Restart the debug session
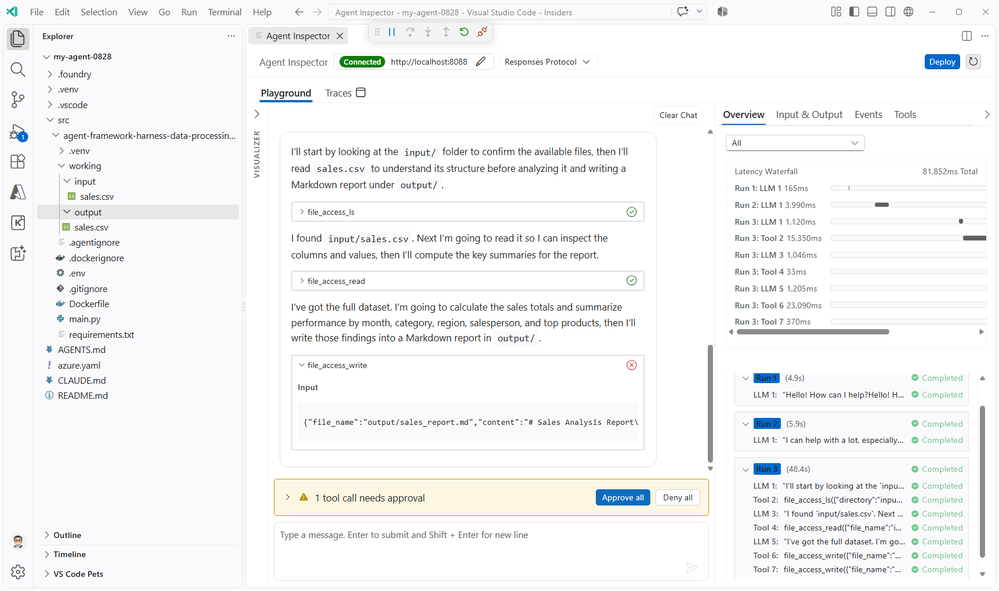 464,32
